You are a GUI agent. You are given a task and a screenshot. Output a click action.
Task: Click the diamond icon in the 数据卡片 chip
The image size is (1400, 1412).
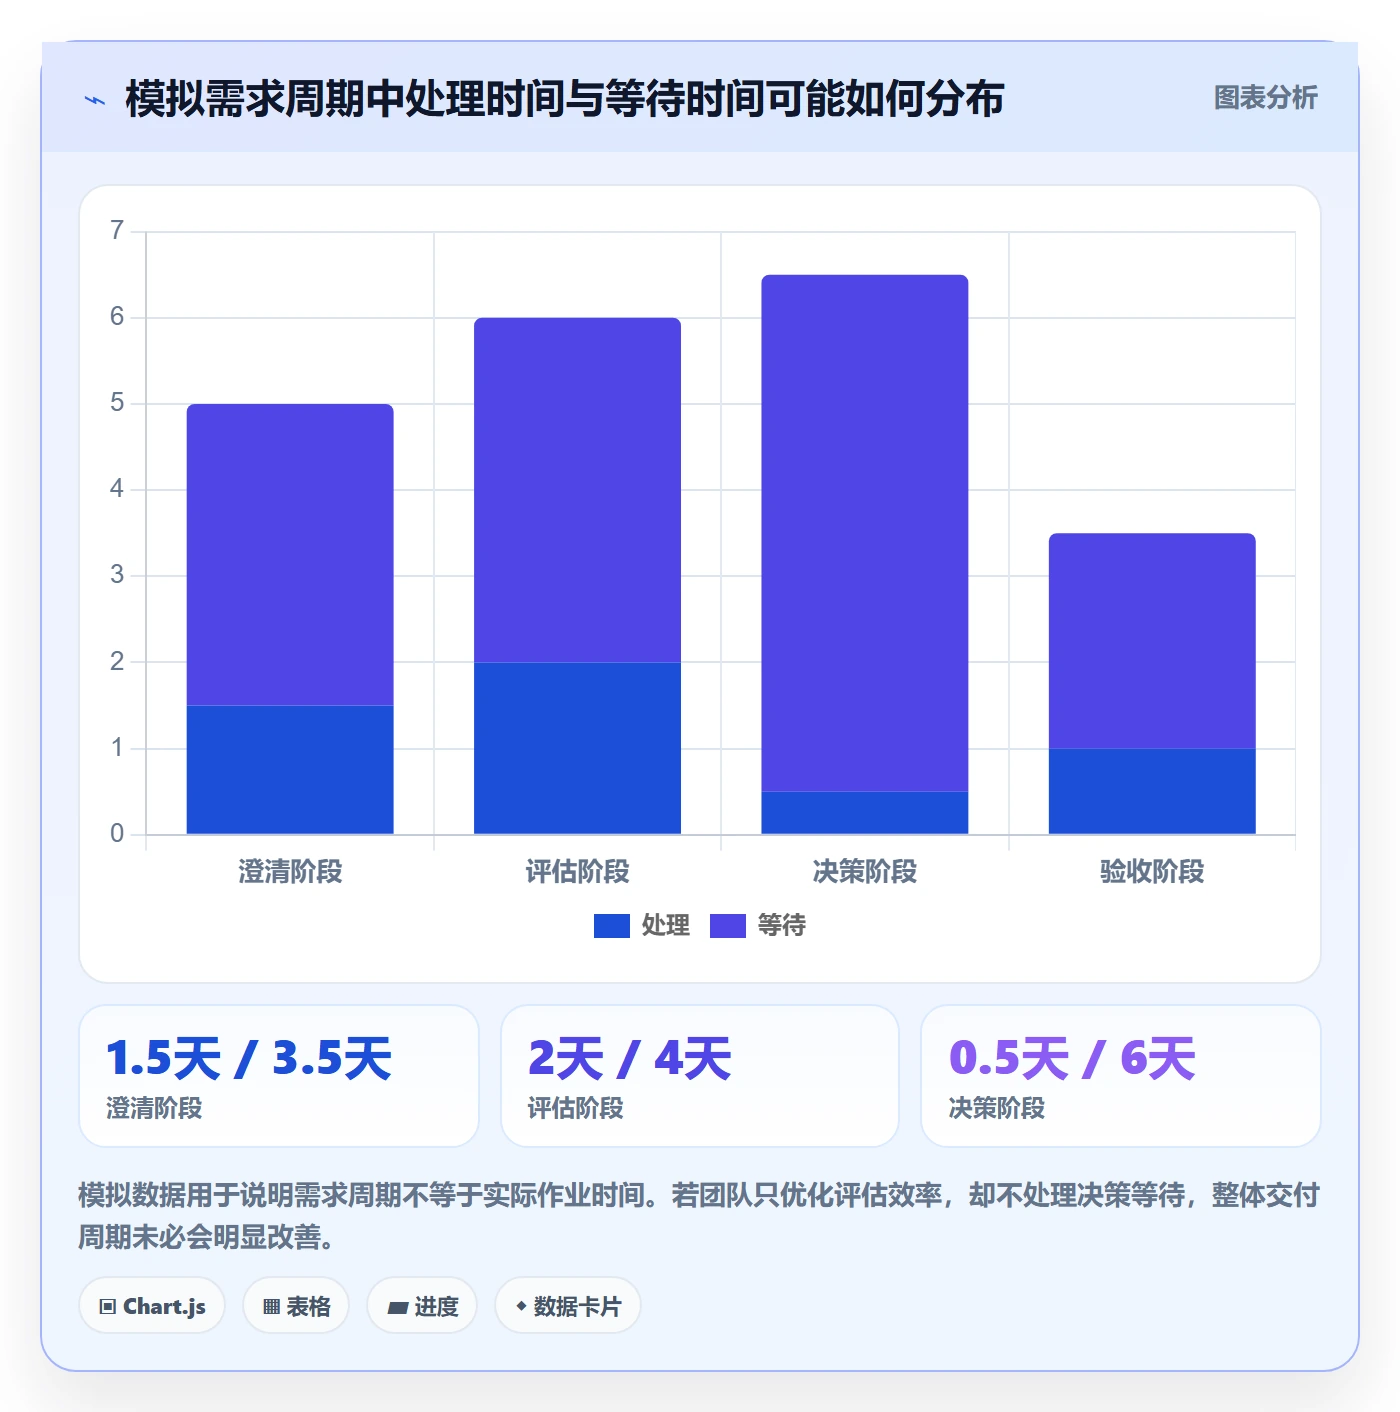tap(521, 1306)
